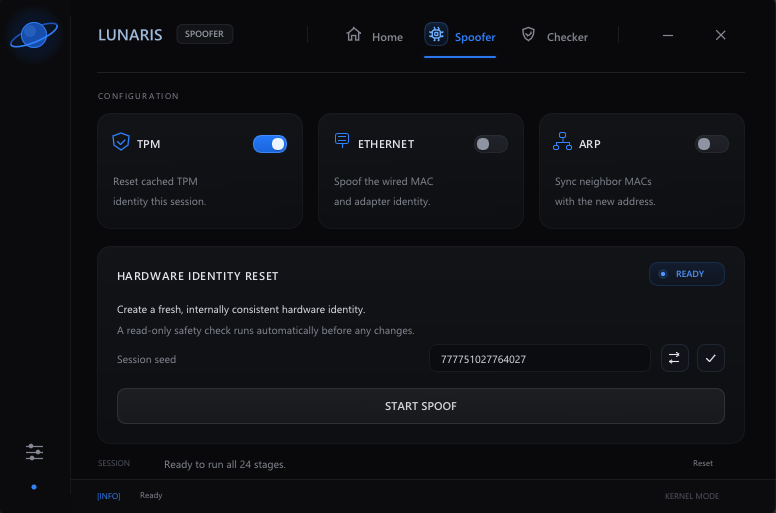Close the Lunaris window

coord(721,35)
